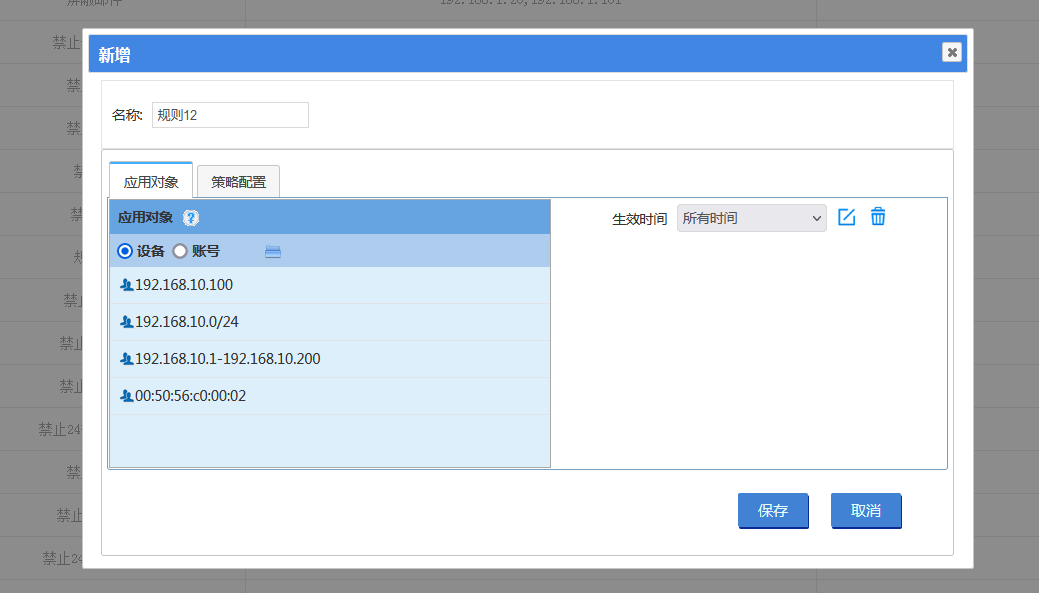Close the 新增 dialog with the X
The image size is (1039, 593).
(951, 52)
